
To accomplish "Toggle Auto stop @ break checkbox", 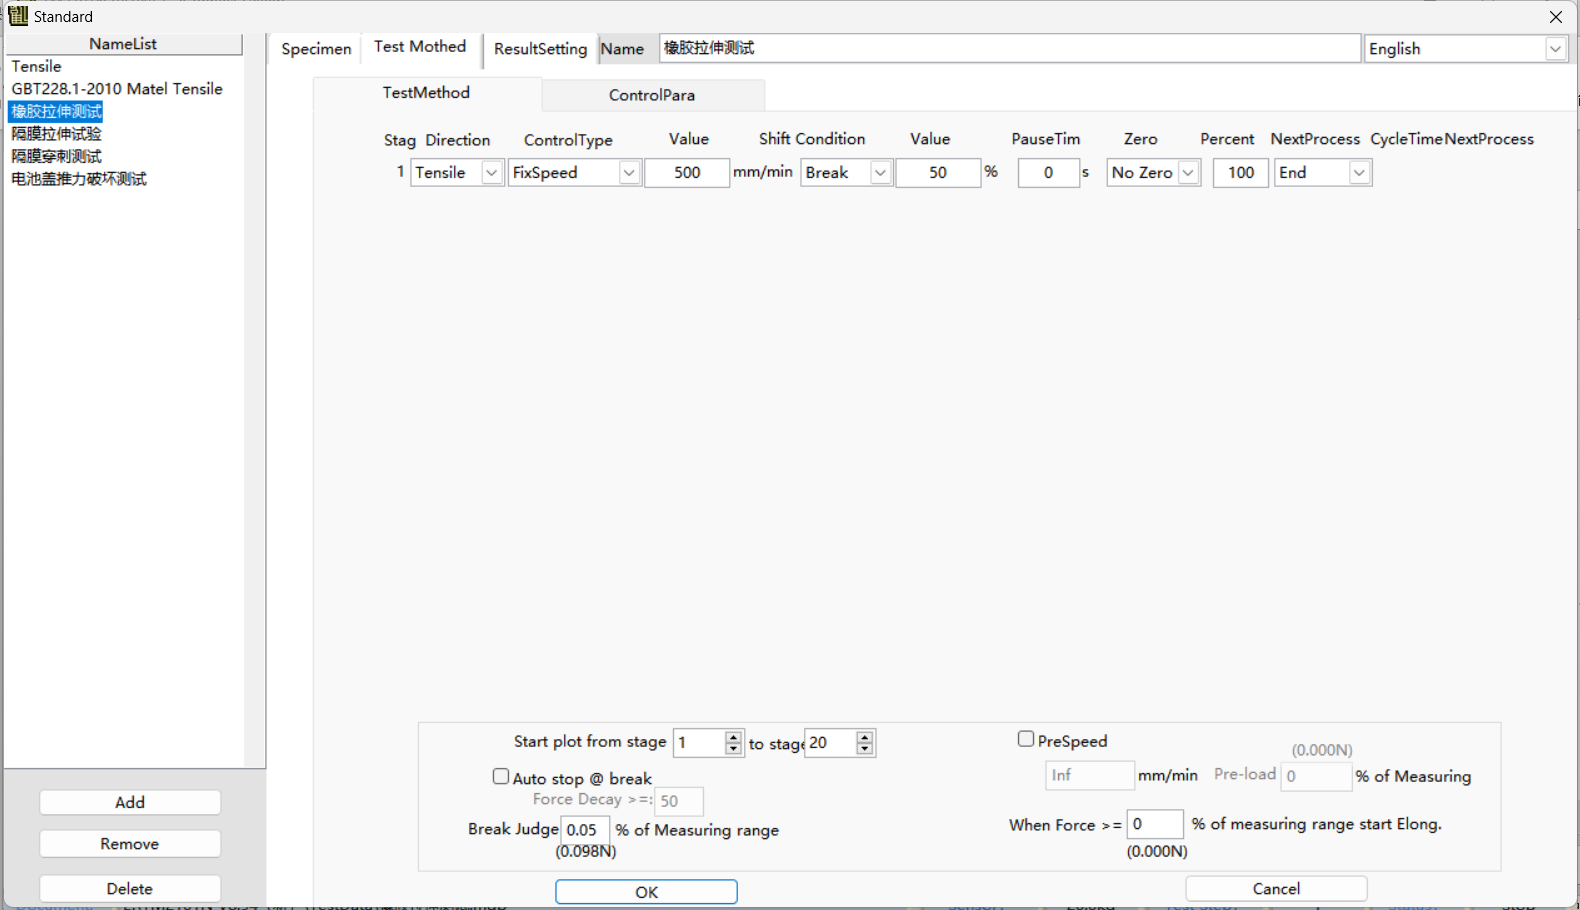I will pyautogui.click(x=501, y=776).
